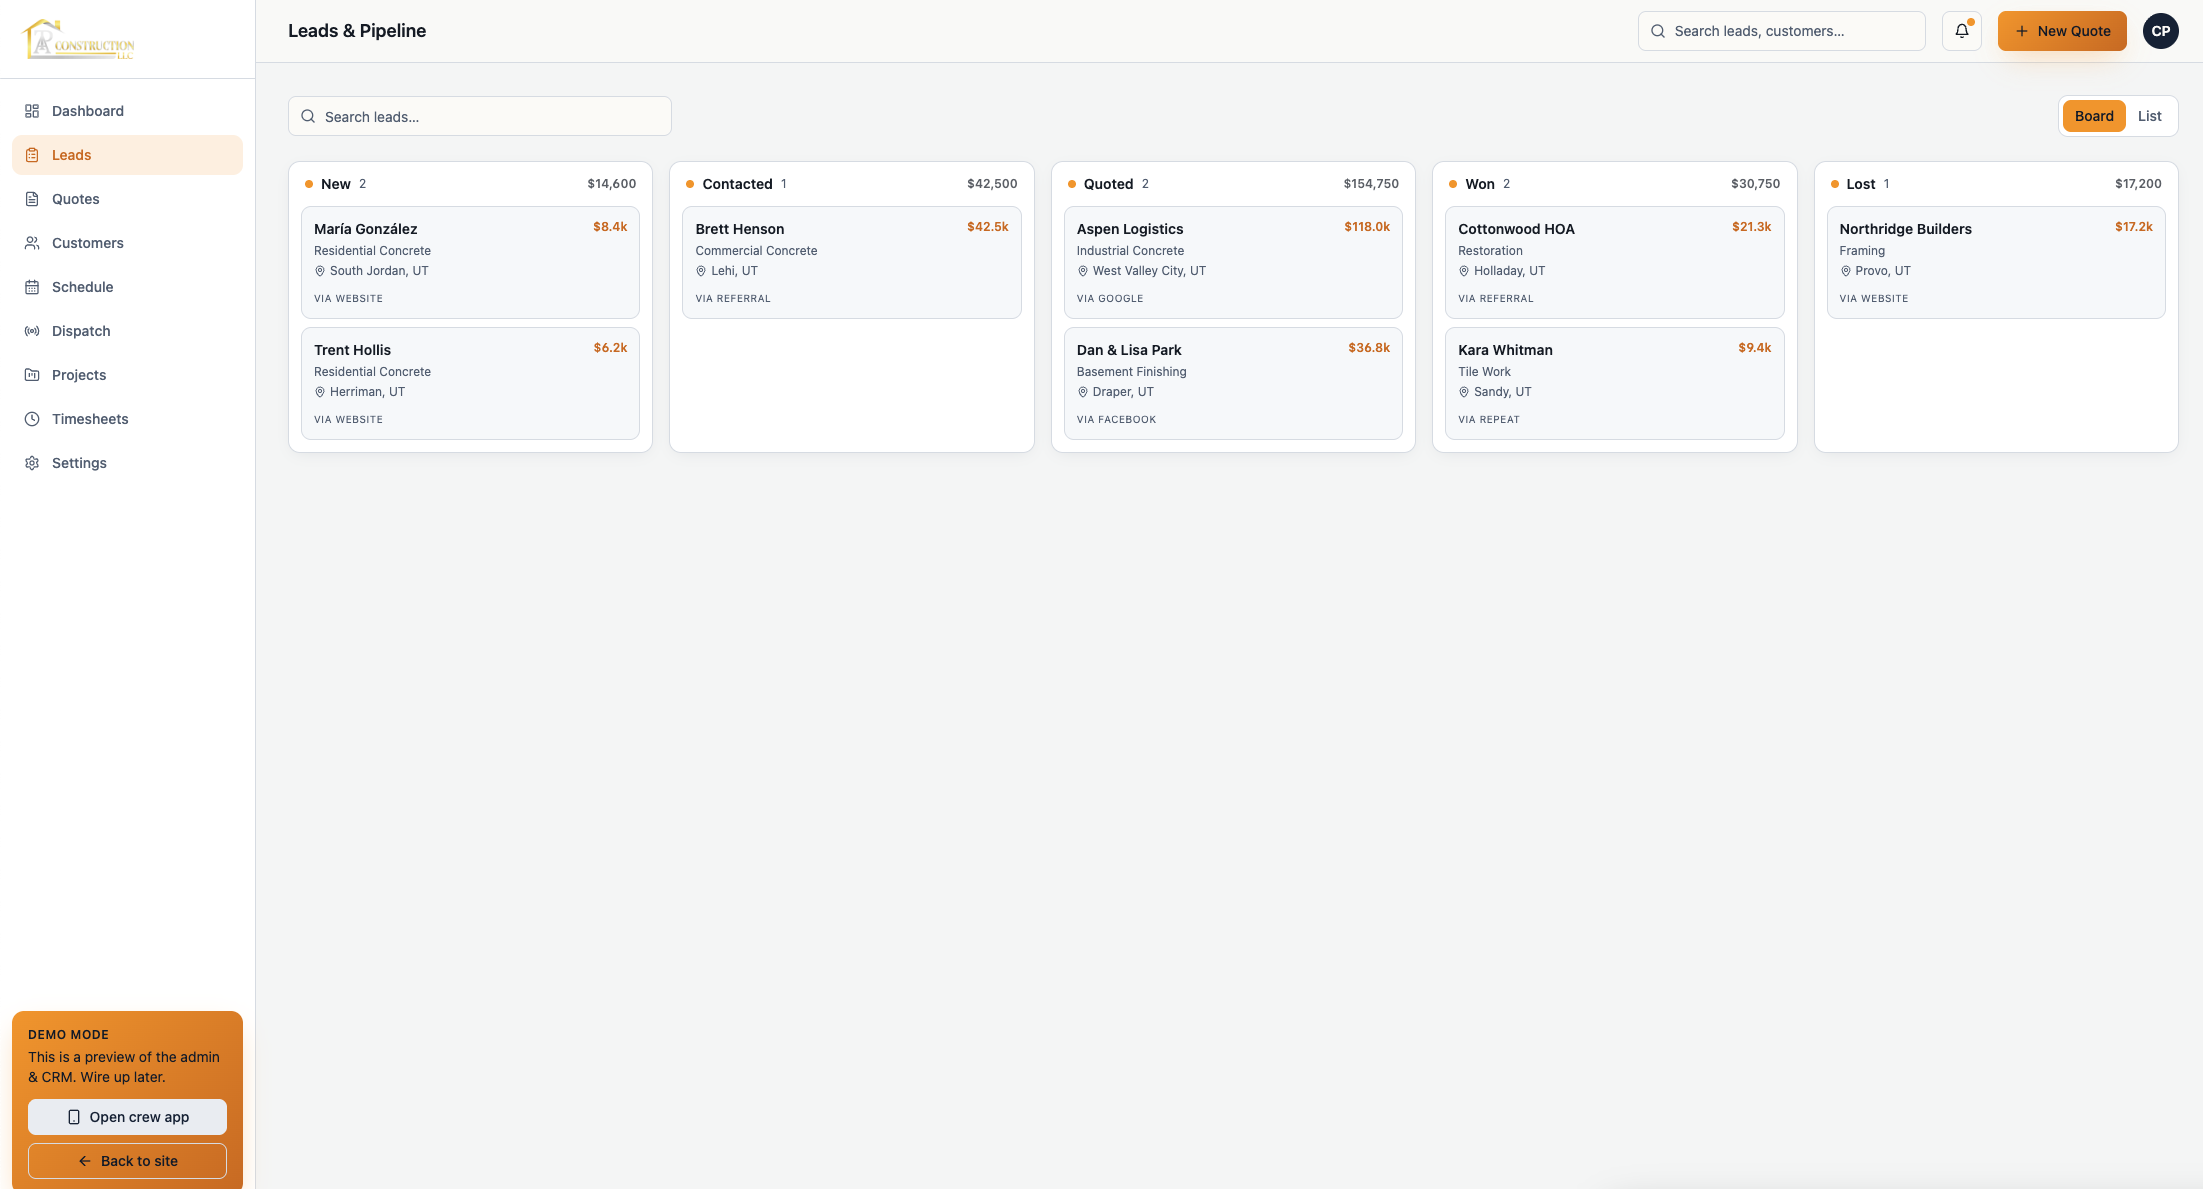Click the Open crew app button
The width and height of the screenshot is (2203, 1189).
pyautogui.click(x=127, y=1117)
